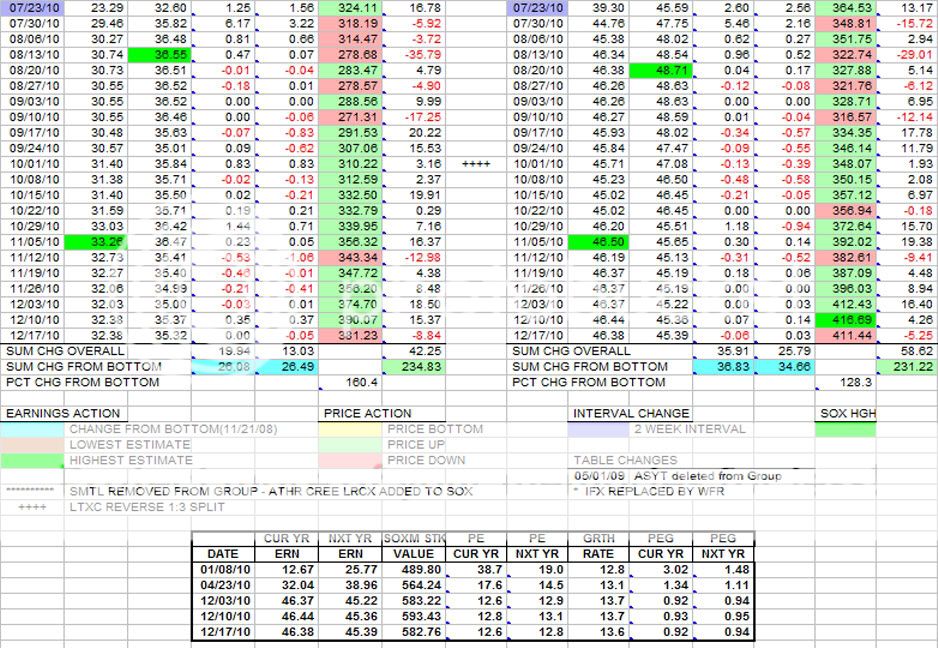Select the cyan cell showing 231.22

tap(906, 366)
